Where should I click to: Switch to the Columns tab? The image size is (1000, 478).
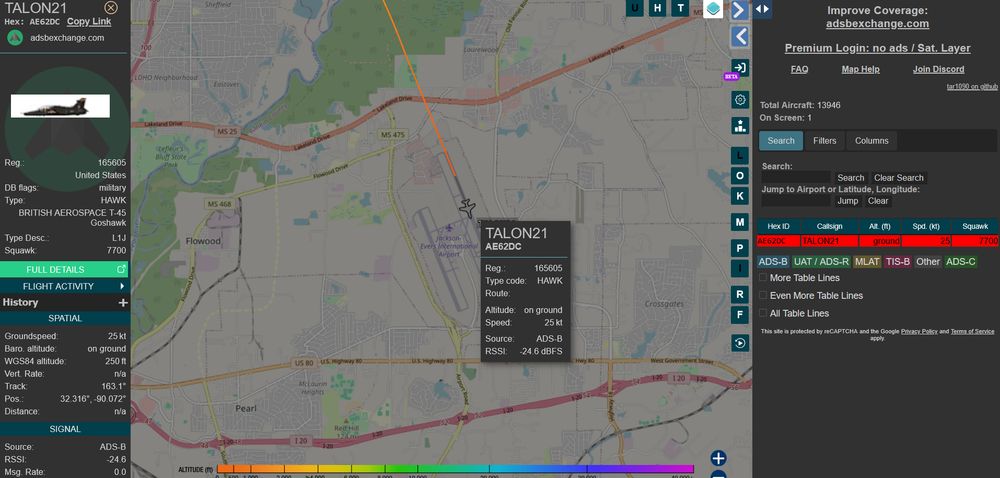872,141
